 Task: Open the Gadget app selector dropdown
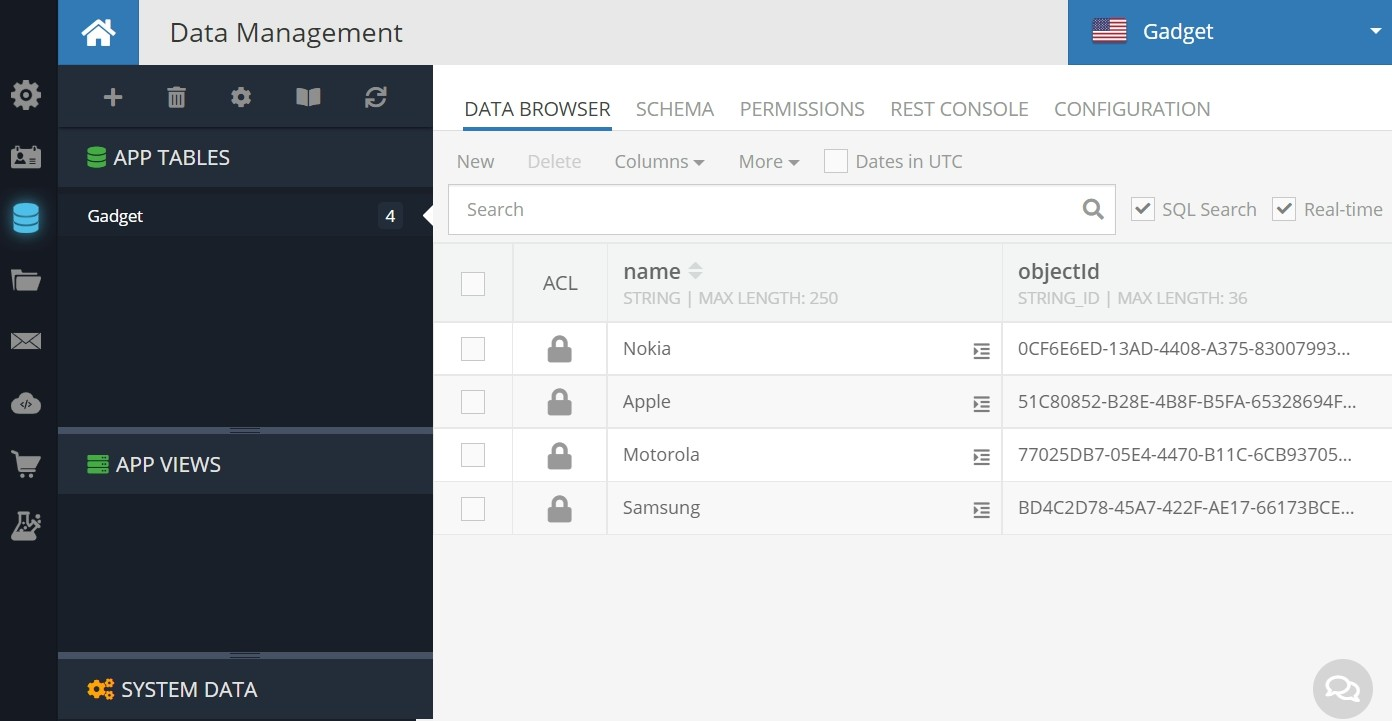tap(1229, 32)
